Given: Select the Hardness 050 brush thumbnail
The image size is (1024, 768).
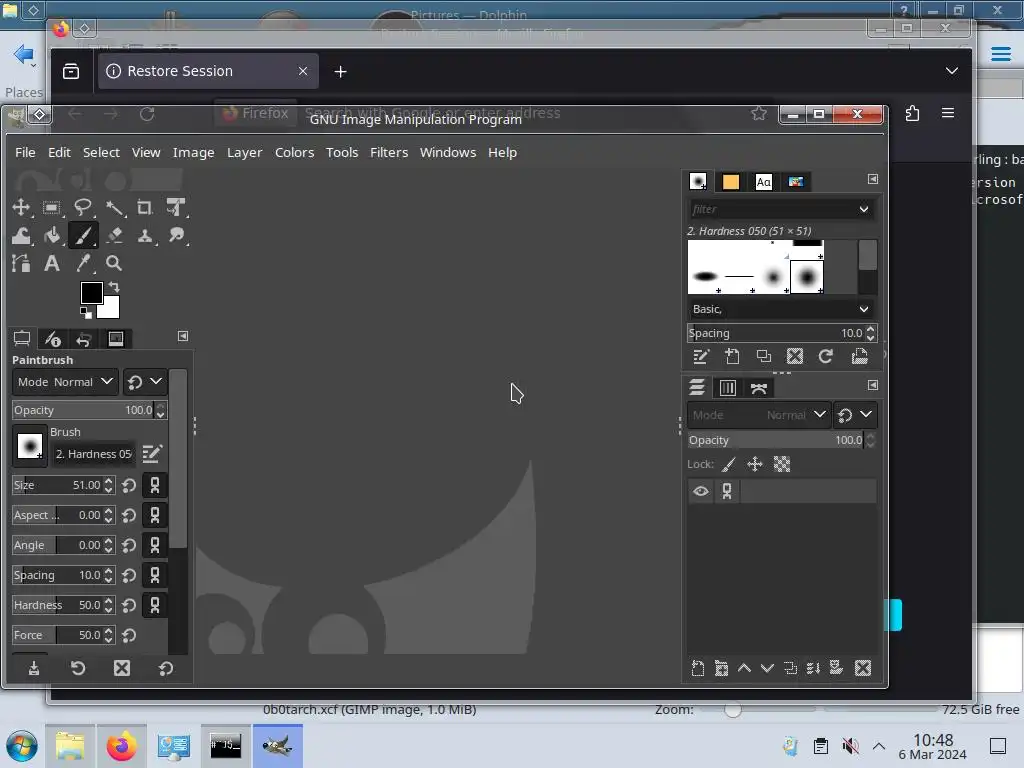Looking at the screenshot, I should [807, 277].
